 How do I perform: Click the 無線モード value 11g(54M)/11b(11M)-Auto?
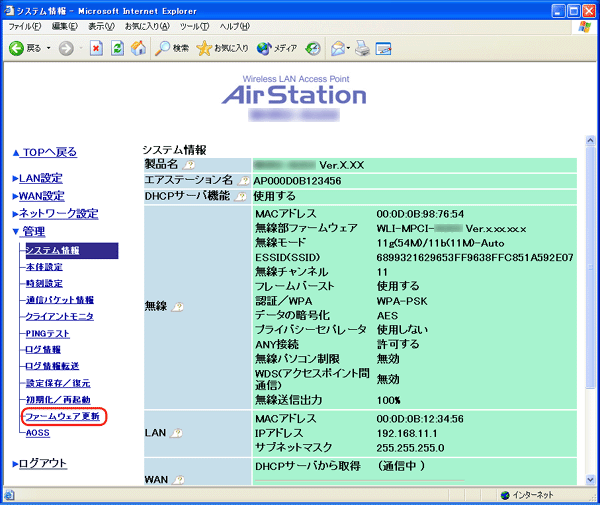[x=440, y=243]
